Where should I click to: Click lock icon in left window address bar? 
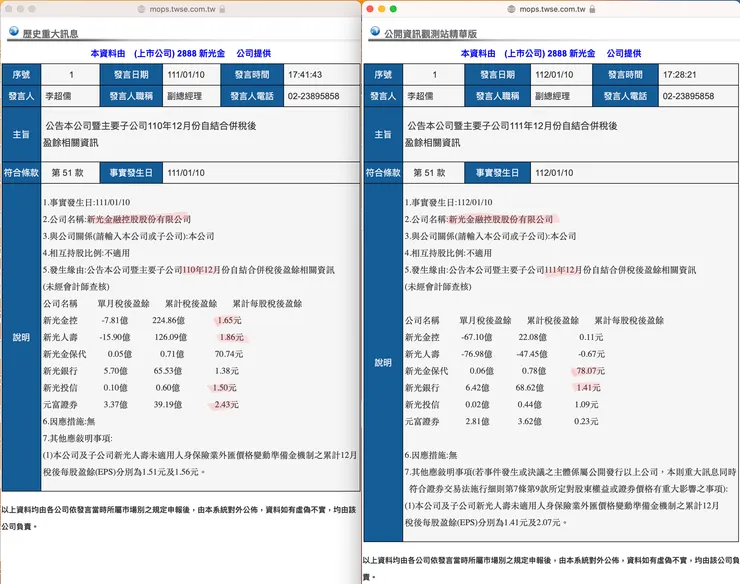point(222,9)
